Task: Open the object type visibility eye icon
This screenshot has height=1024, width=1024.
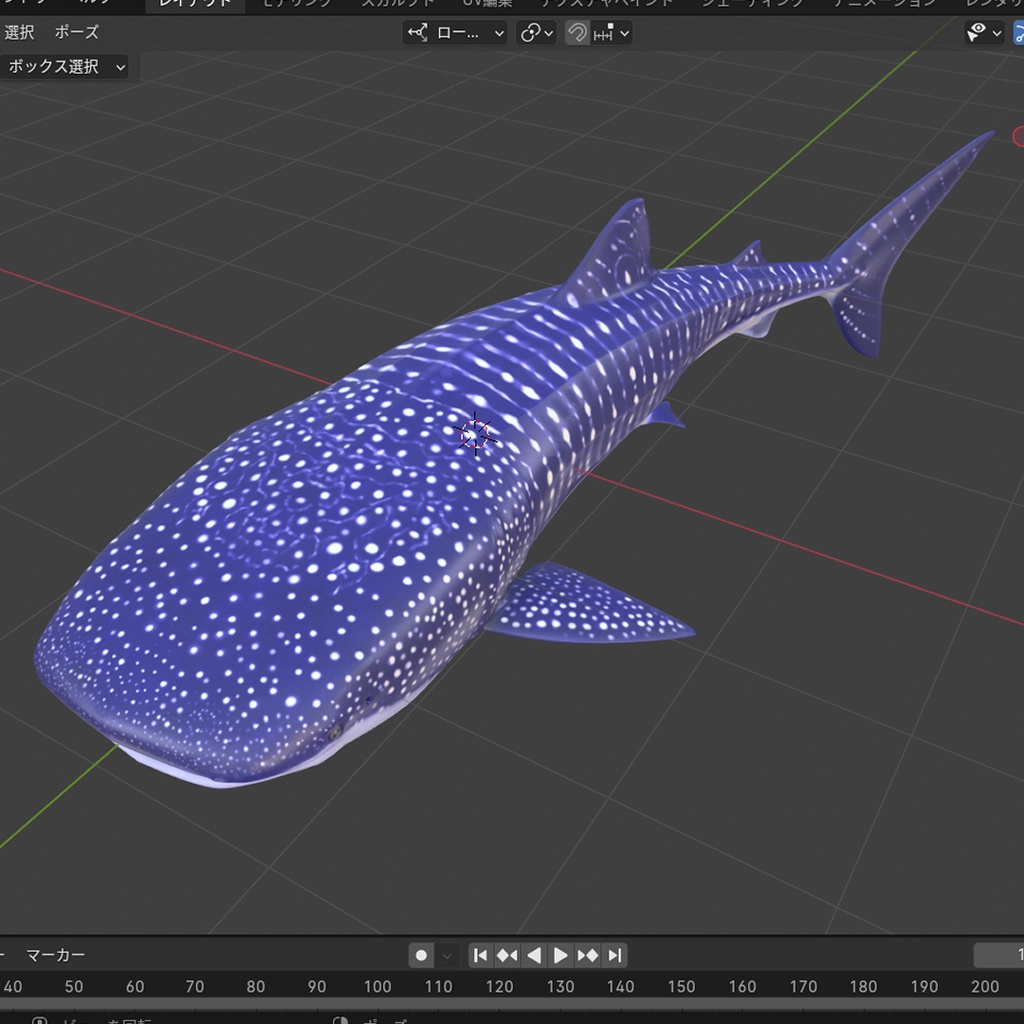Action: [978, 33]
